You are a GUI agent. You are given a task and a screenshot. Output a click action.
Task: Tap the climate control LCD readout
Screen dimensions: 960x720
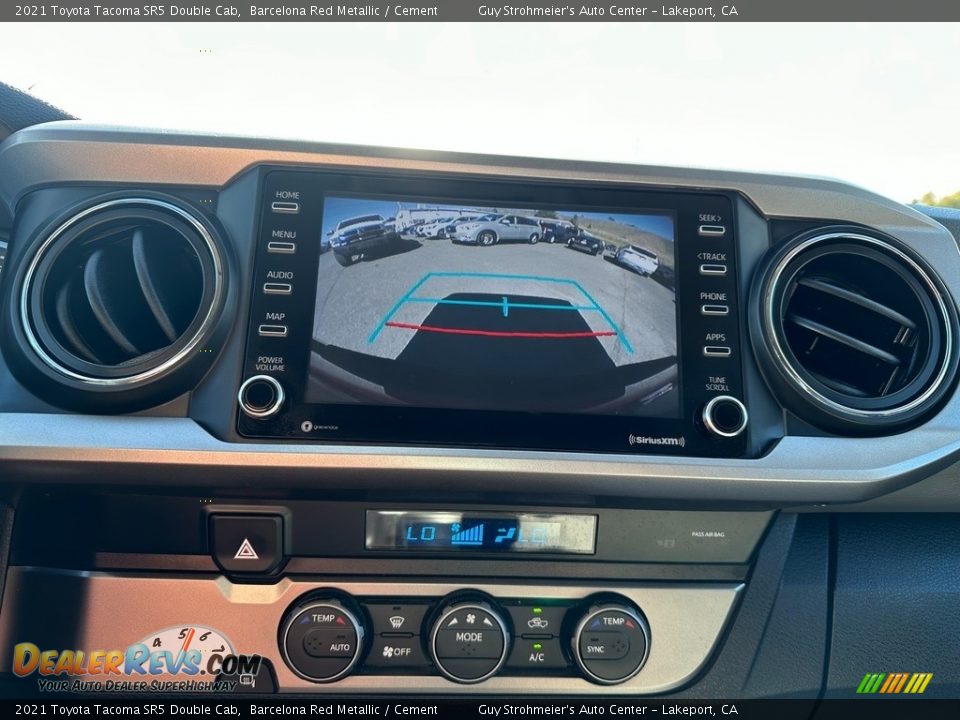point(481,533)
